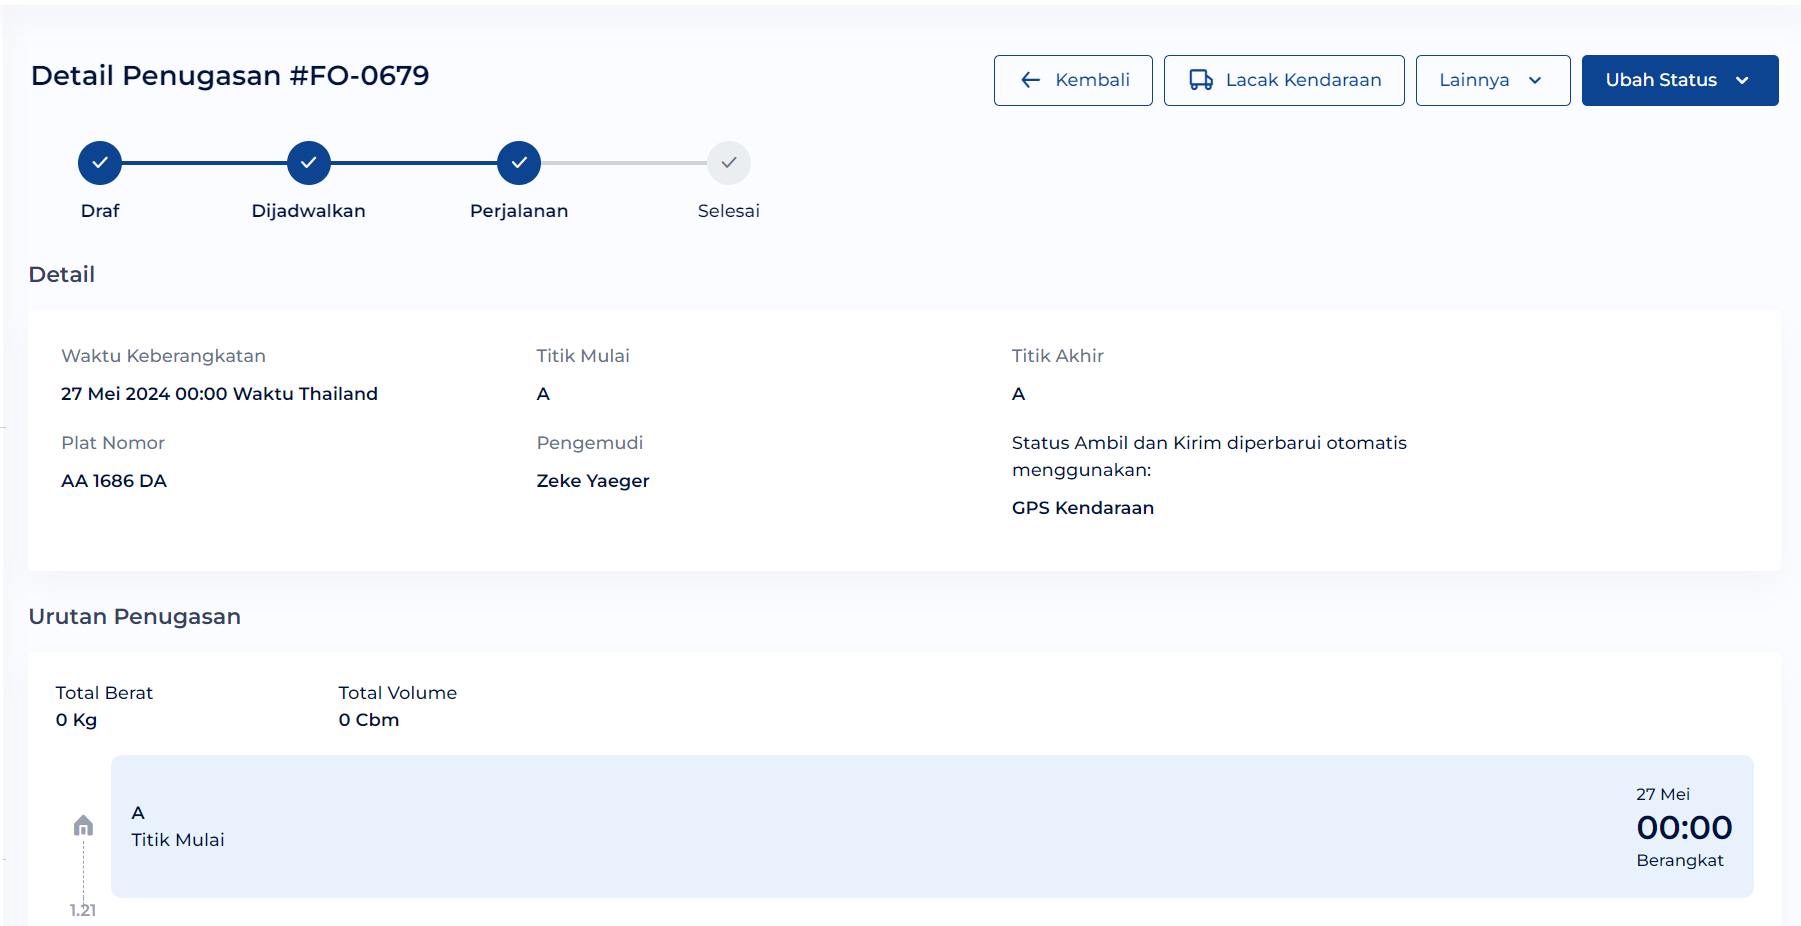The image size is (1801, 926).
Task: Click the Titik Mulai card for A
Action: [x=932, y=826]
